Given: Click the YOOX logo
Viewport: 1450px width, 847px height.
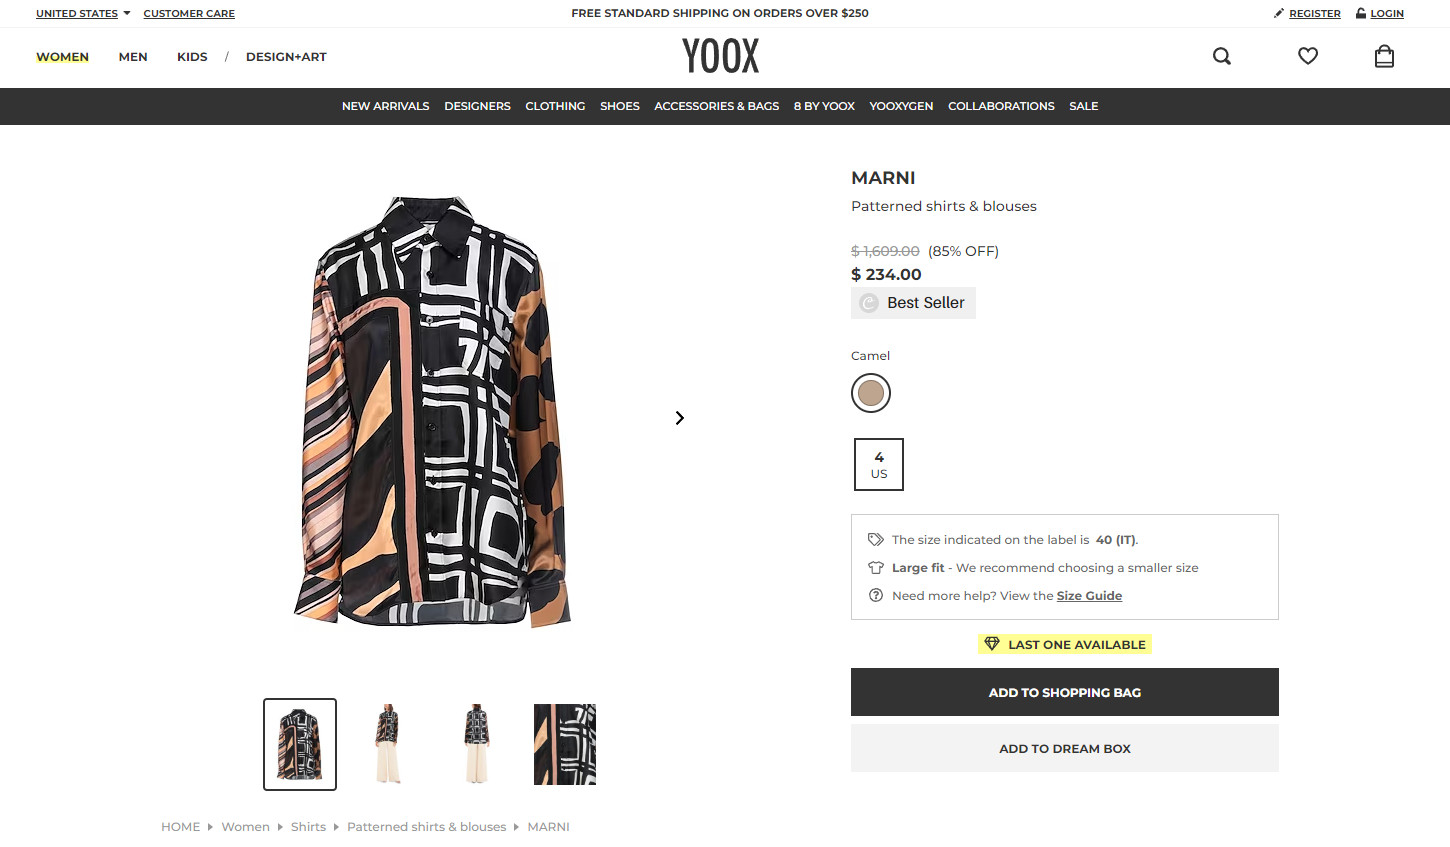Looking at the screenshot, I should coord(720,56).
